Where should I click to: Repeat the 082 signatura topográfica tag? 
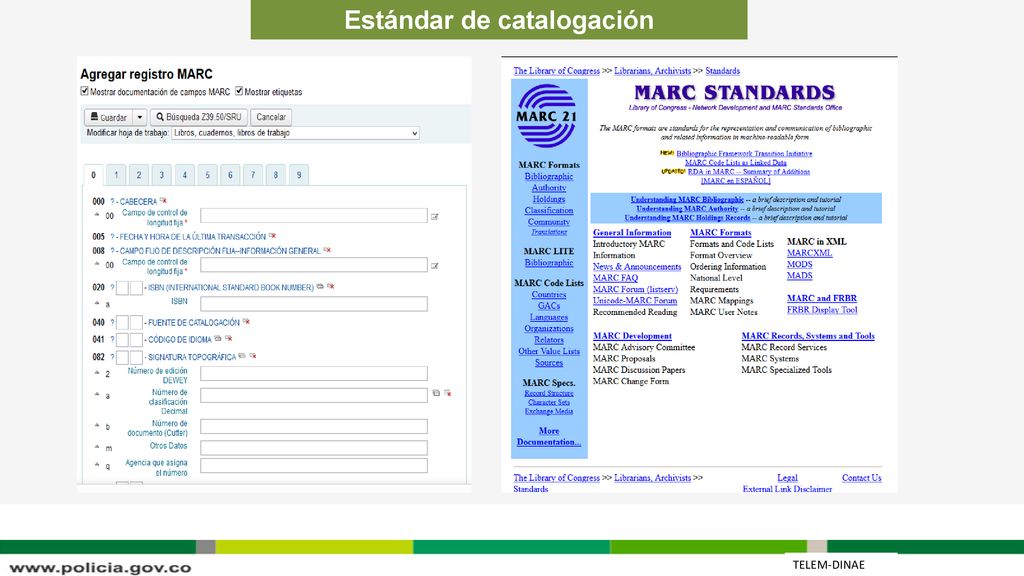tap(242, 356)
